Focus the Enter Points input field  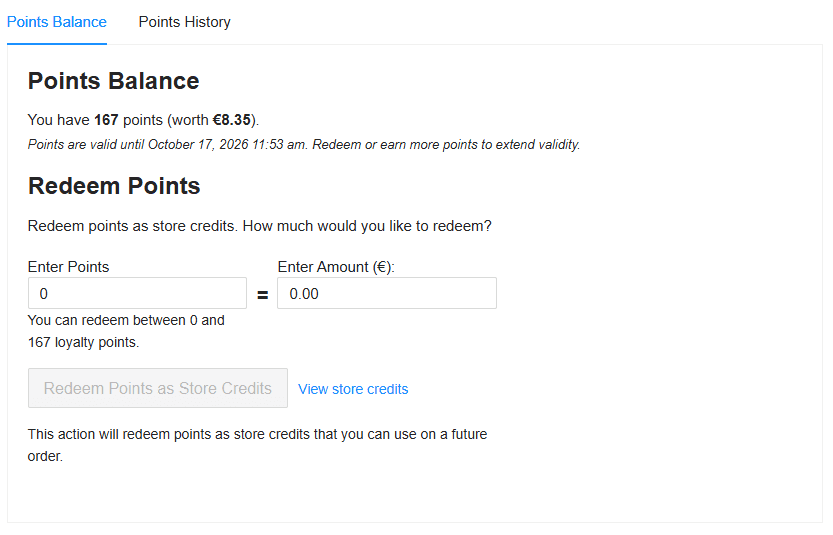coord(137,293)
